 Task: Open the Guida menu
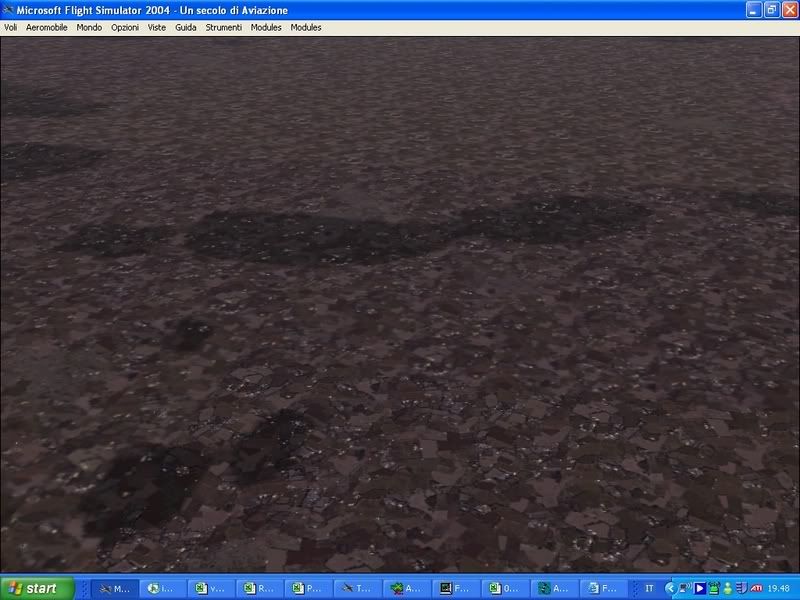point(186,28)
